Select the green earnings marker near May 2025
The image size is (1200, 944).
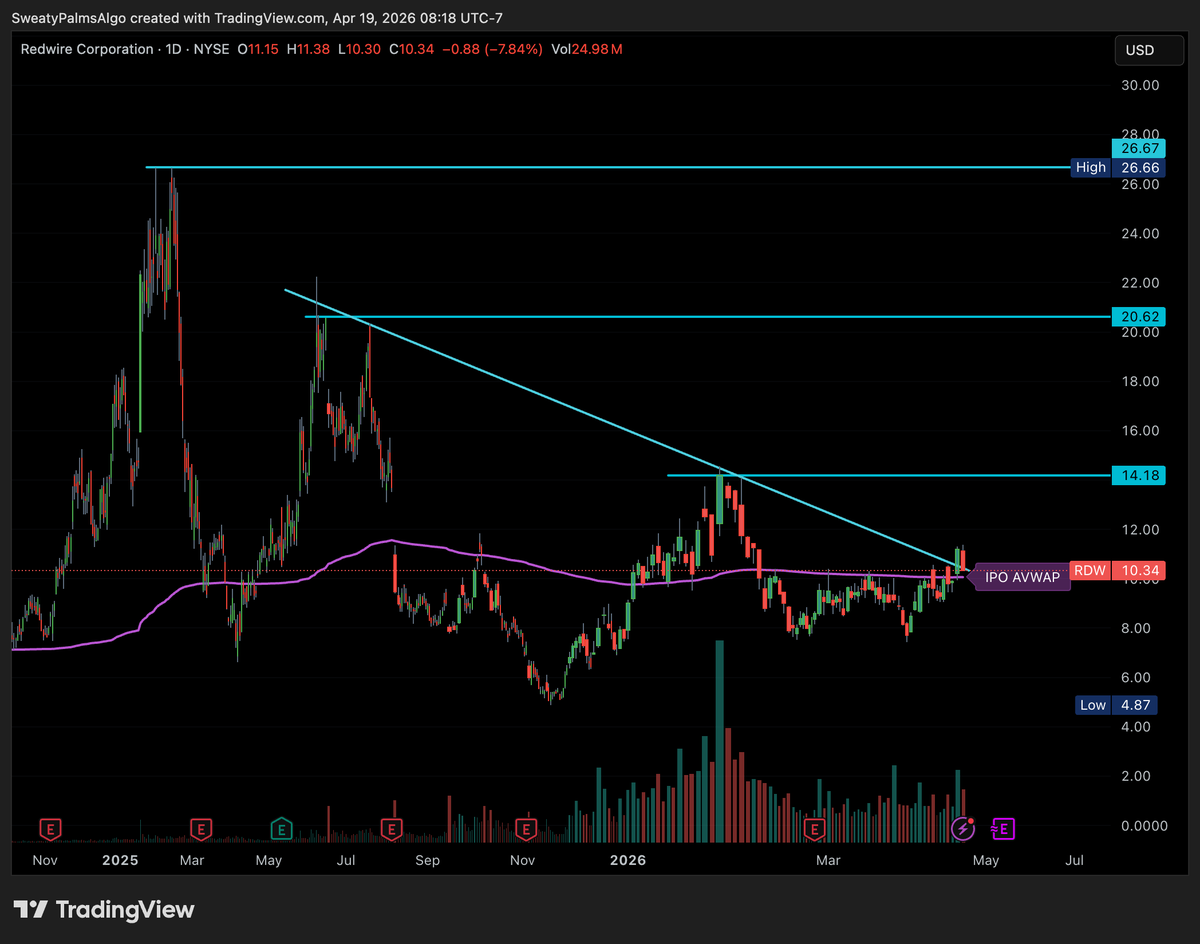click(x=282, y=828)
